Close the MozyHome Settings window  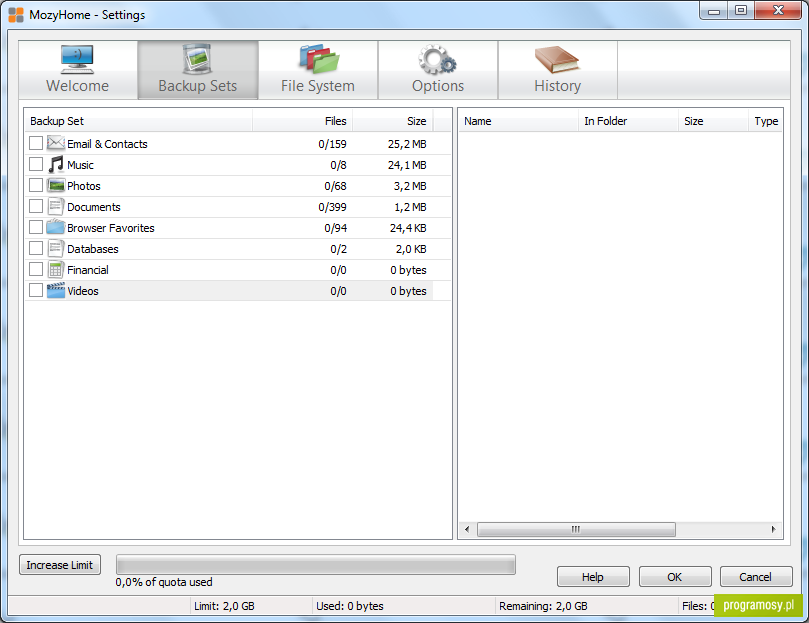[x=779, y=10]
